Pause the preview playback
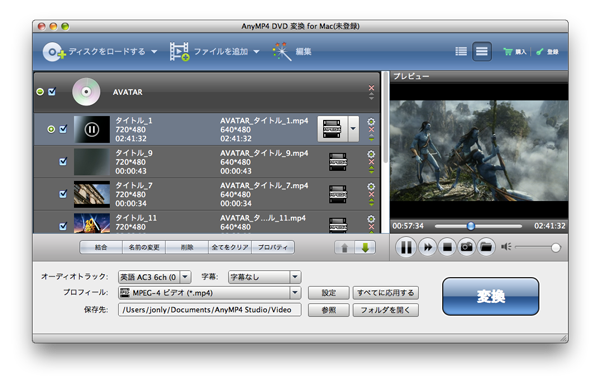600x387 pixels. [406, 247]
